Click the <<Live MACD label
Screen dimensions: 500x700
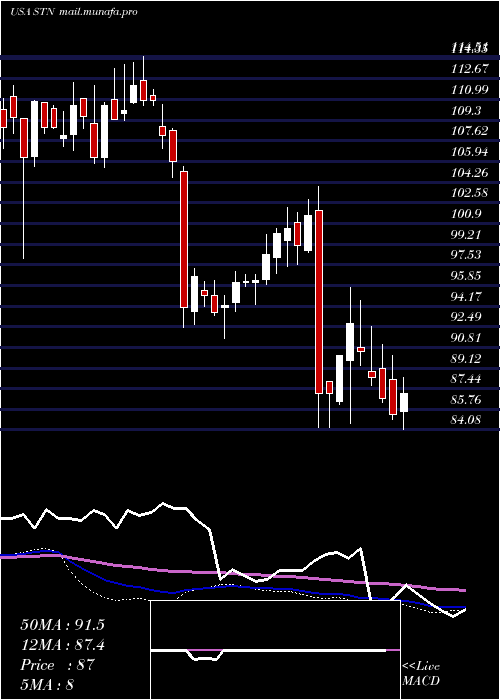(421, 674)
